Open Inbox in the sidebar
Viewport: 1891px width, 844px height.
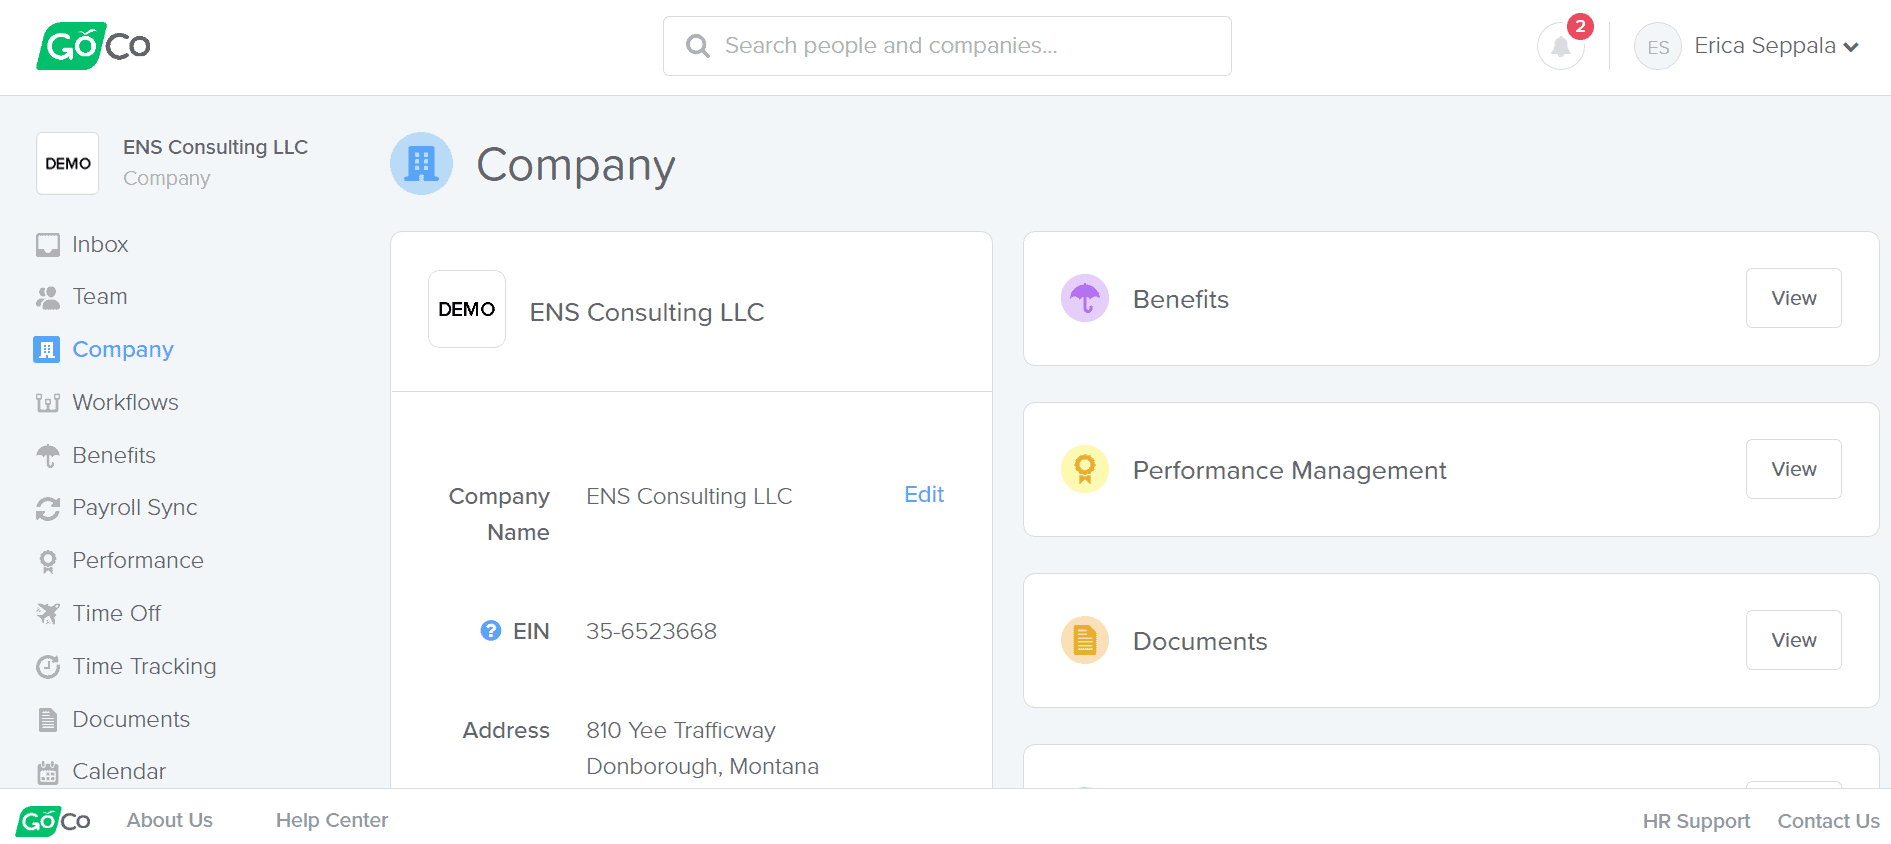[100, 244]
